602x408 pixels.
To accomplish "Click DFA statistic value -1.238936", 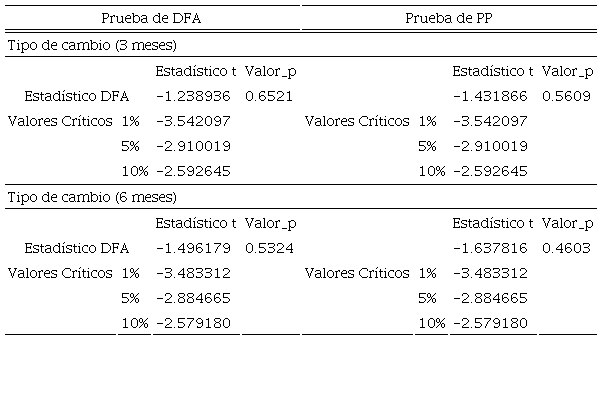I will [x=193, y=97].
